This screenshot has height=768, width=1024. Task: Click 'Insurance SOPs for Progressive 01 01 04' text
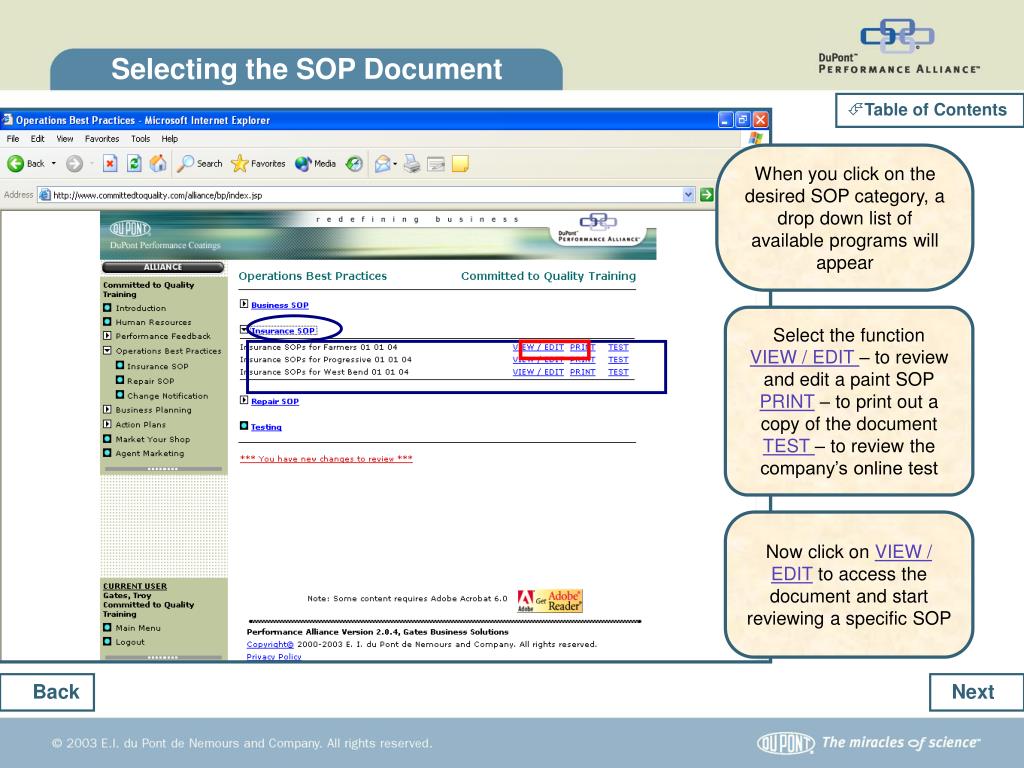[326, 360]
